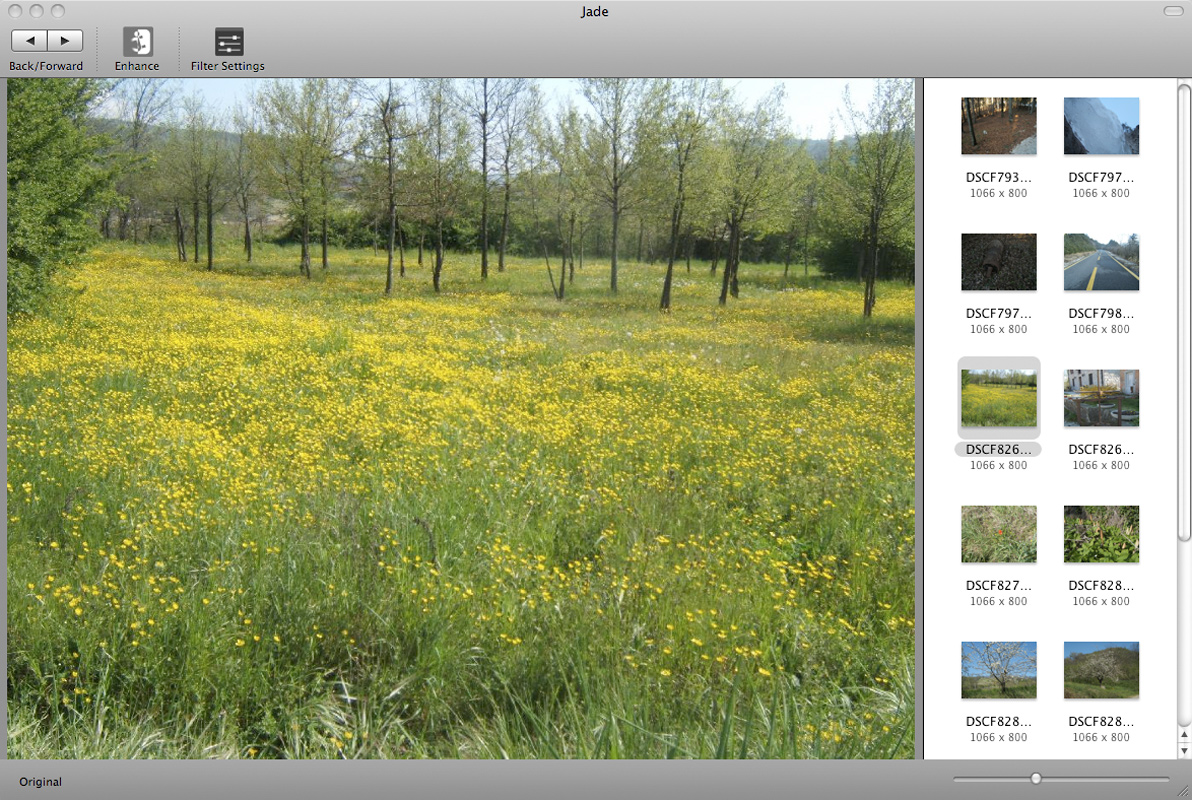Click the "DSCF793..." file name label
This screenshot has width=1192, height=800.
[x=998, y=177]
